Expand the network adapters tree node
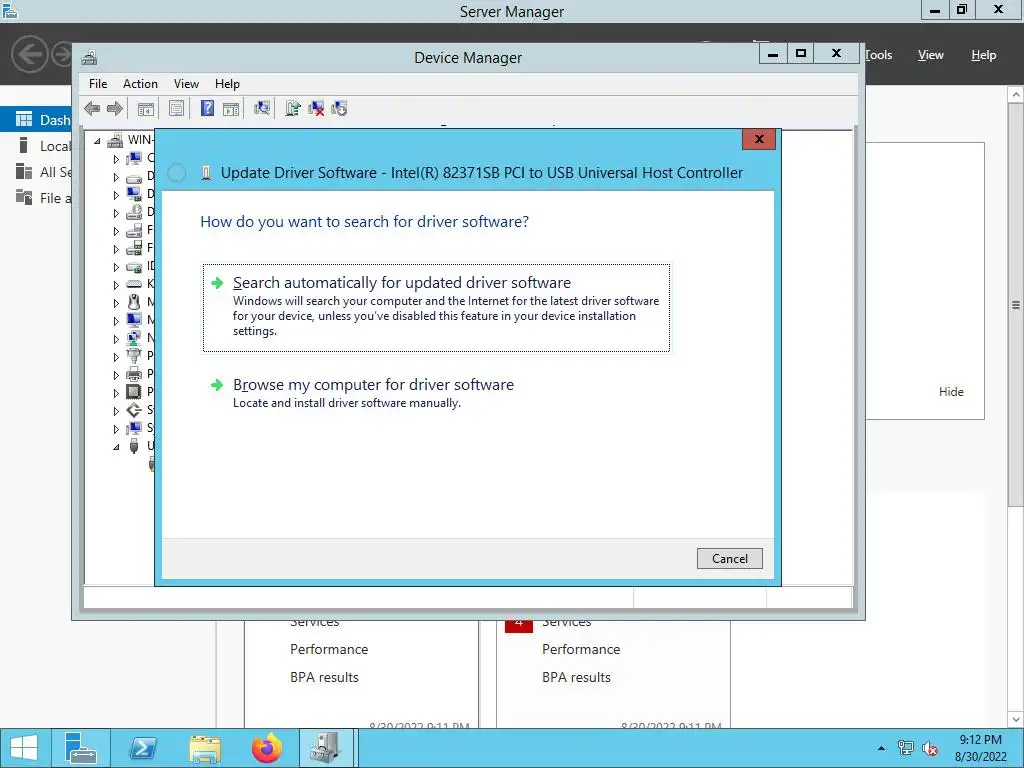 point(116,339)
